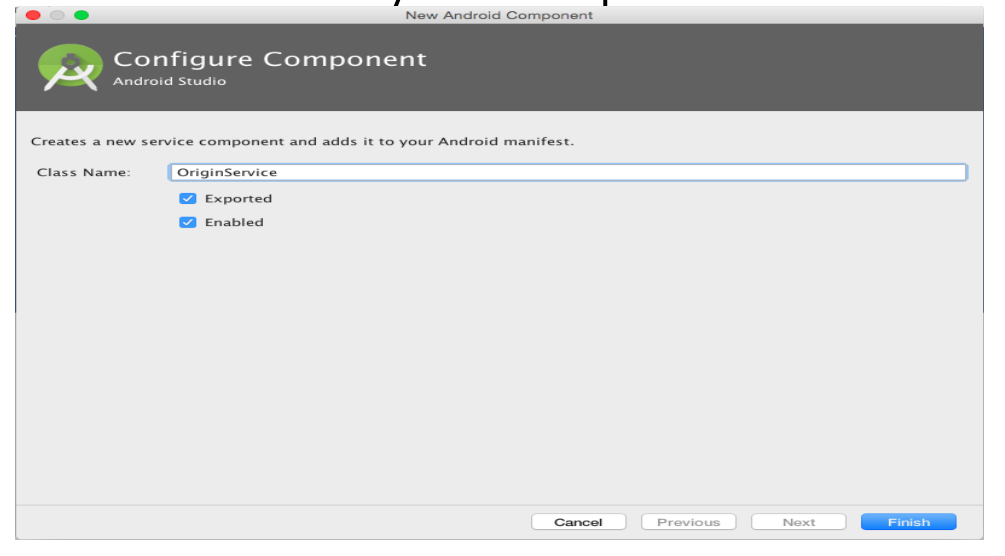This screenshot has height=556, width=1005.
Task: Click the Cancel button
Action: pyautogui.click(x=578, y=522)
